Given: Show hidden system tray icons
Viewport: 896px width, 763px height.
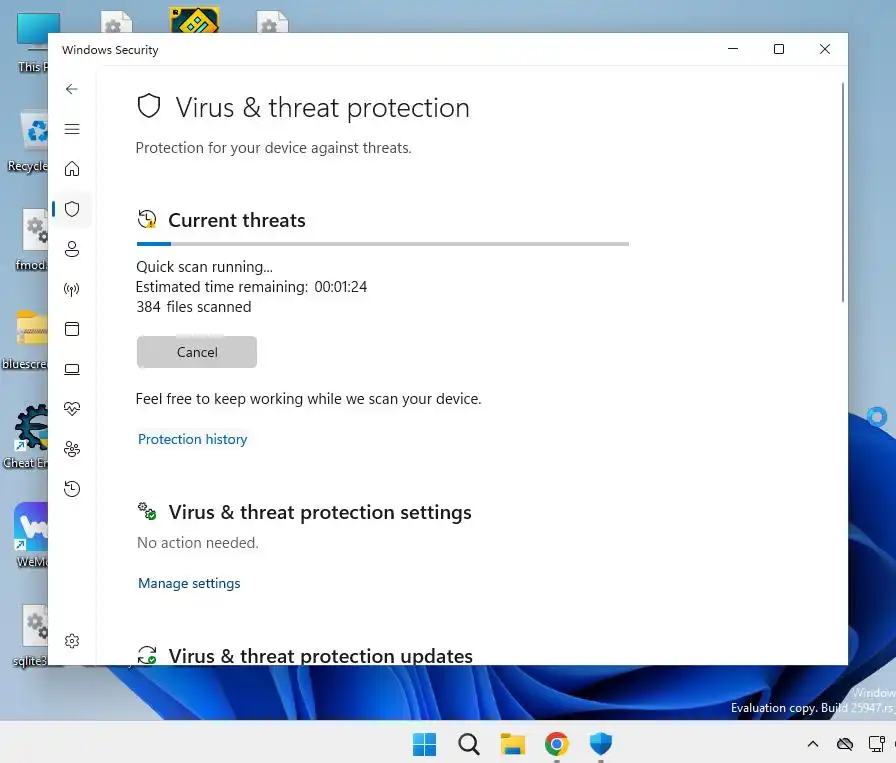Looking at the screenshot, I should tap(813, 744).
